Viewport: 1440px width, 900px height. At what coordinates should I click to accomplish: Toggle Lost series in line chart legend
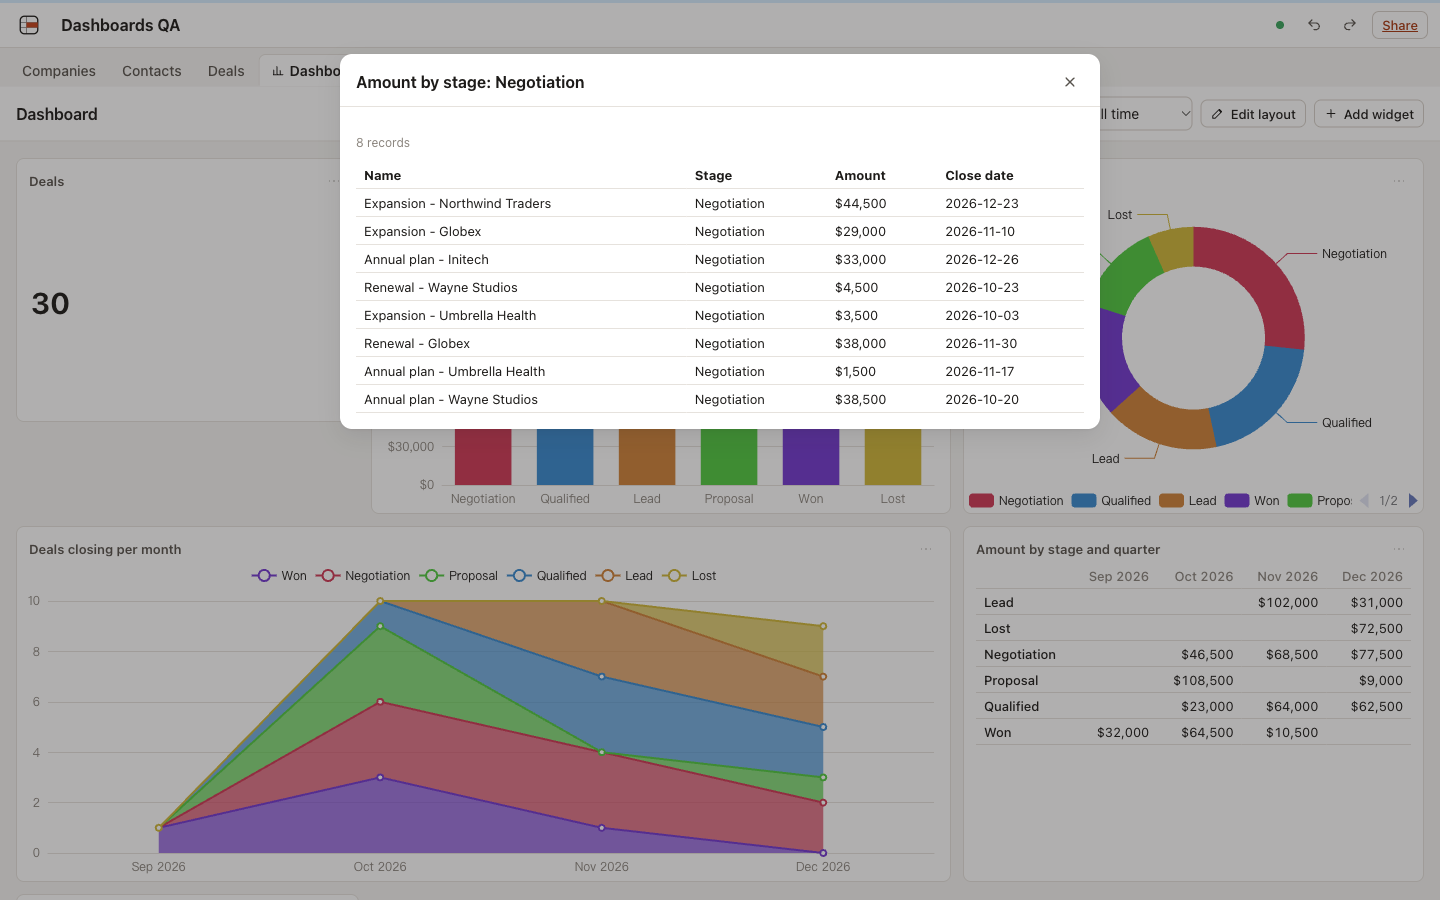click(x=690, y=576)
